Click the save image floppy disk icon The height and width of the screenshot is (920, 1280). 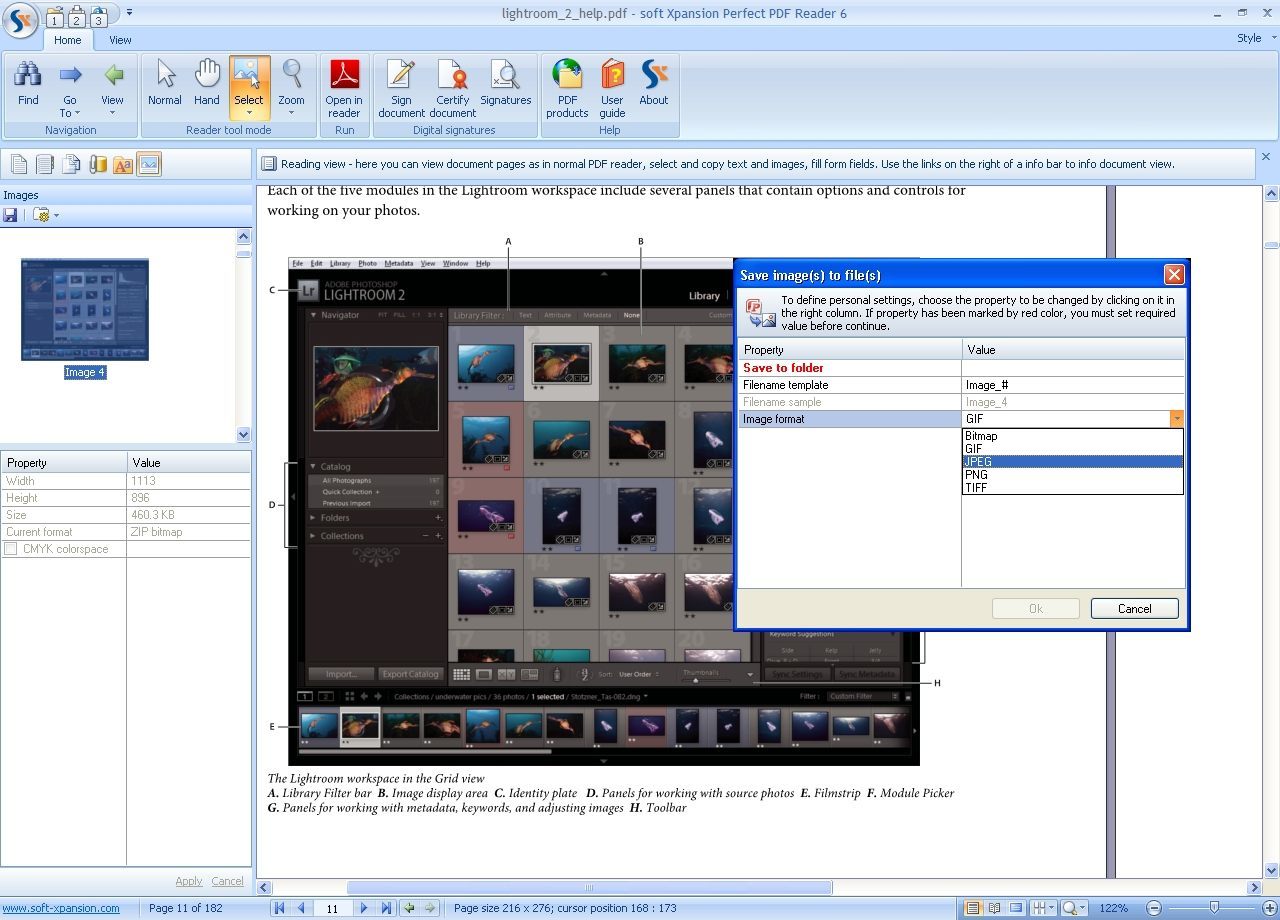(11, 215)
